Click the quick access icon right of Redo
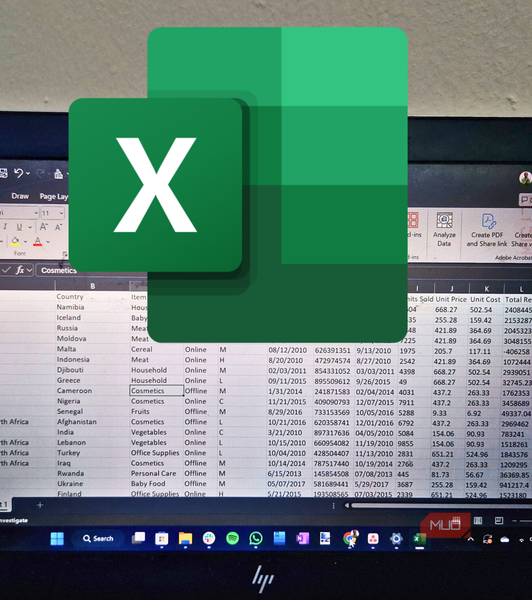532x600 pixels. 59,174
